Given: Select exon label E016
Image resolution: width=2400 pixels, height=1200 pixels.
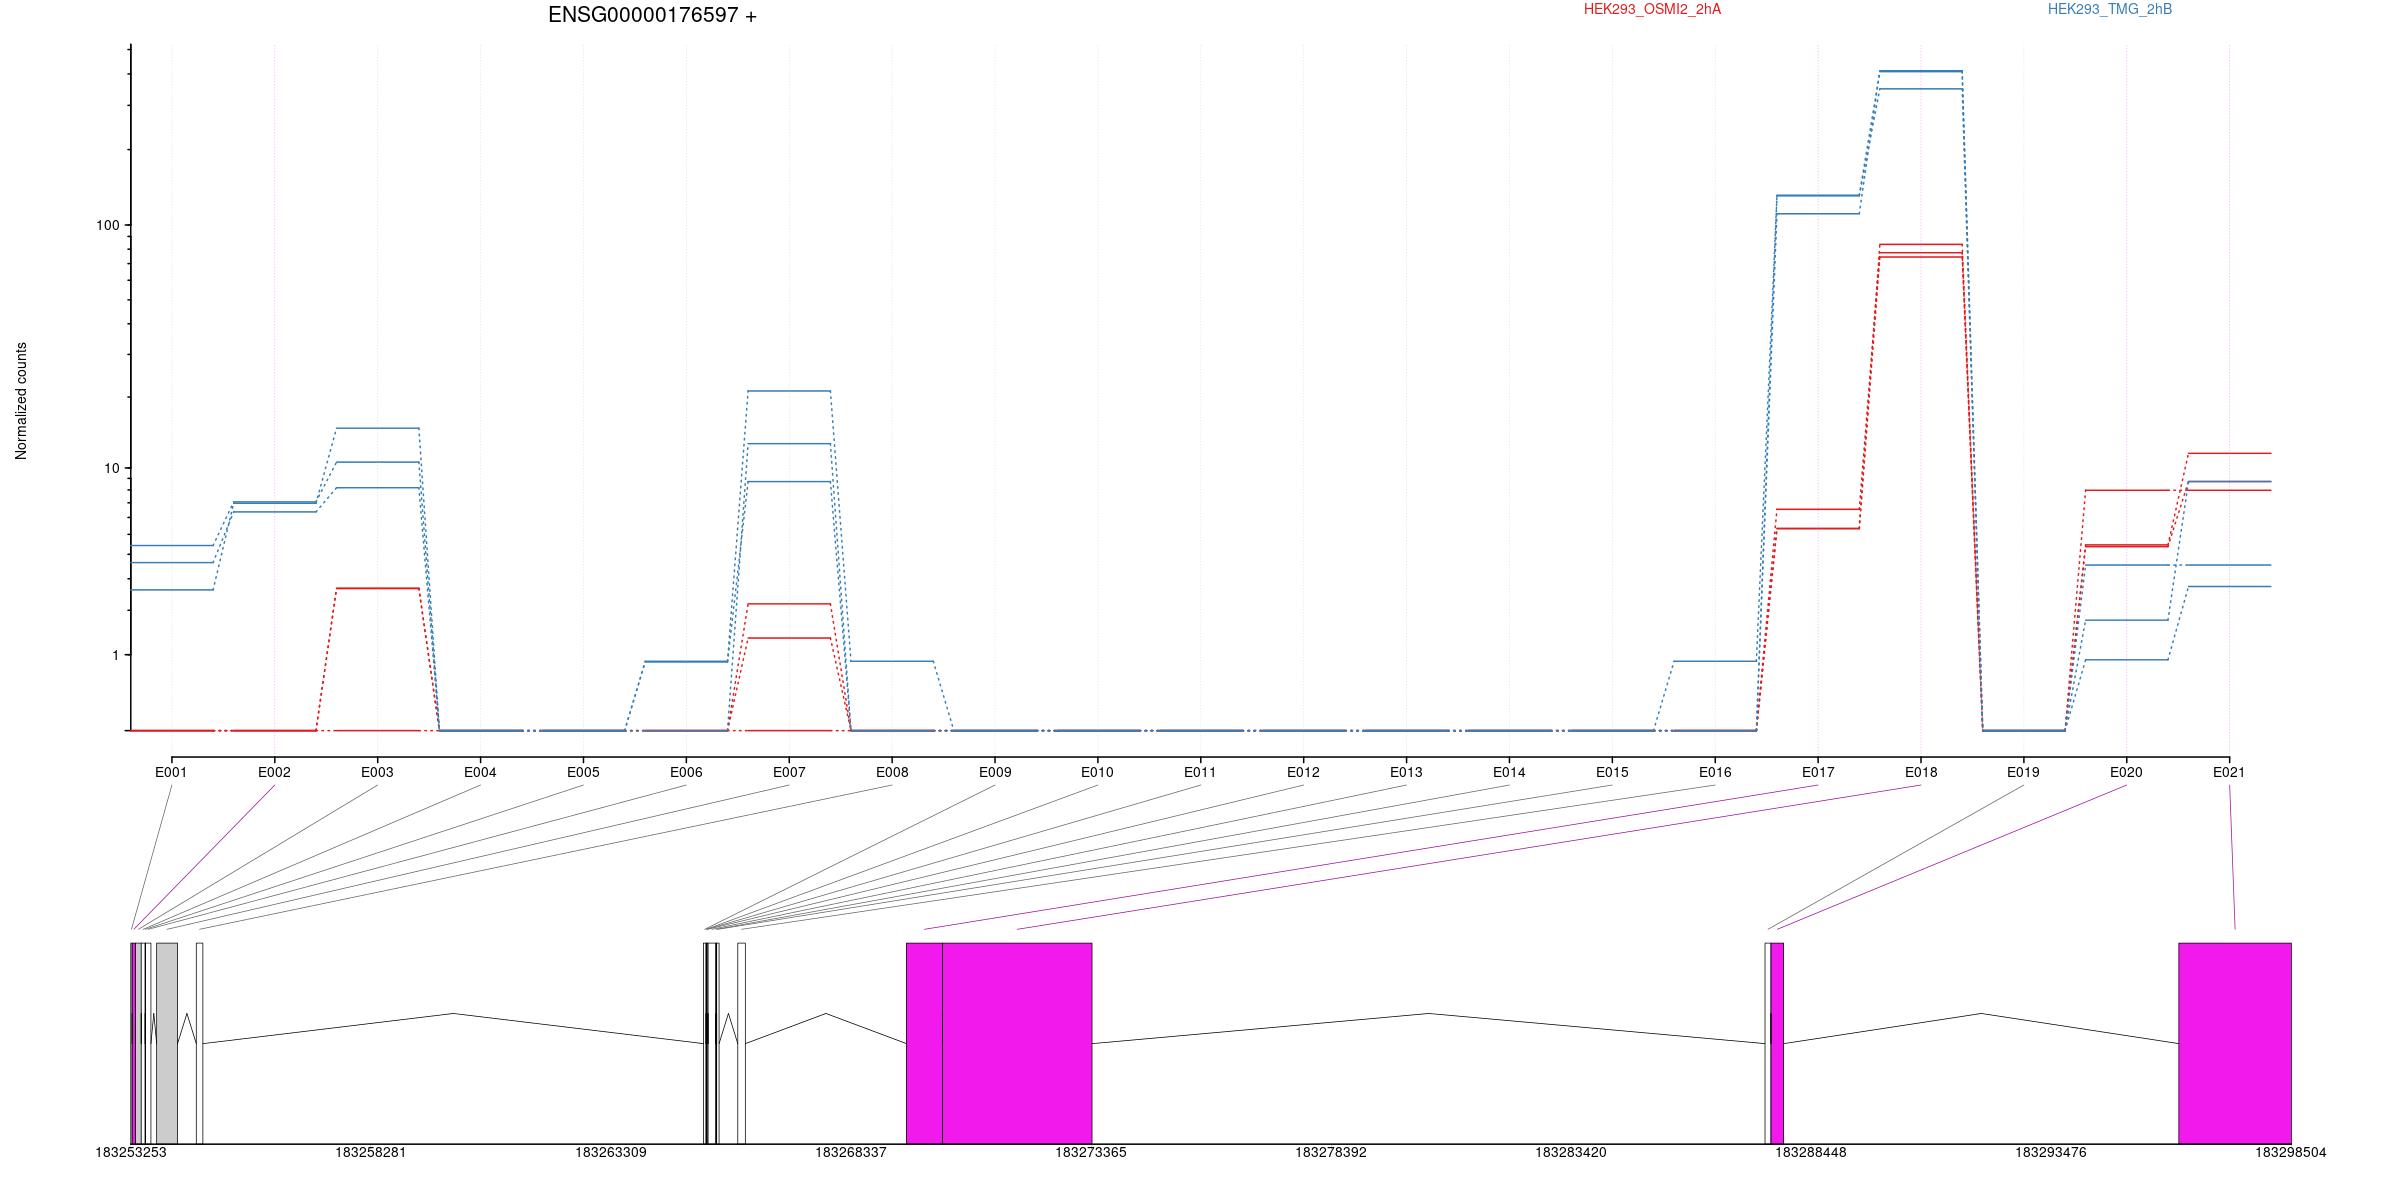Looking at the screenshot, I should click(x=1715, y=772).
